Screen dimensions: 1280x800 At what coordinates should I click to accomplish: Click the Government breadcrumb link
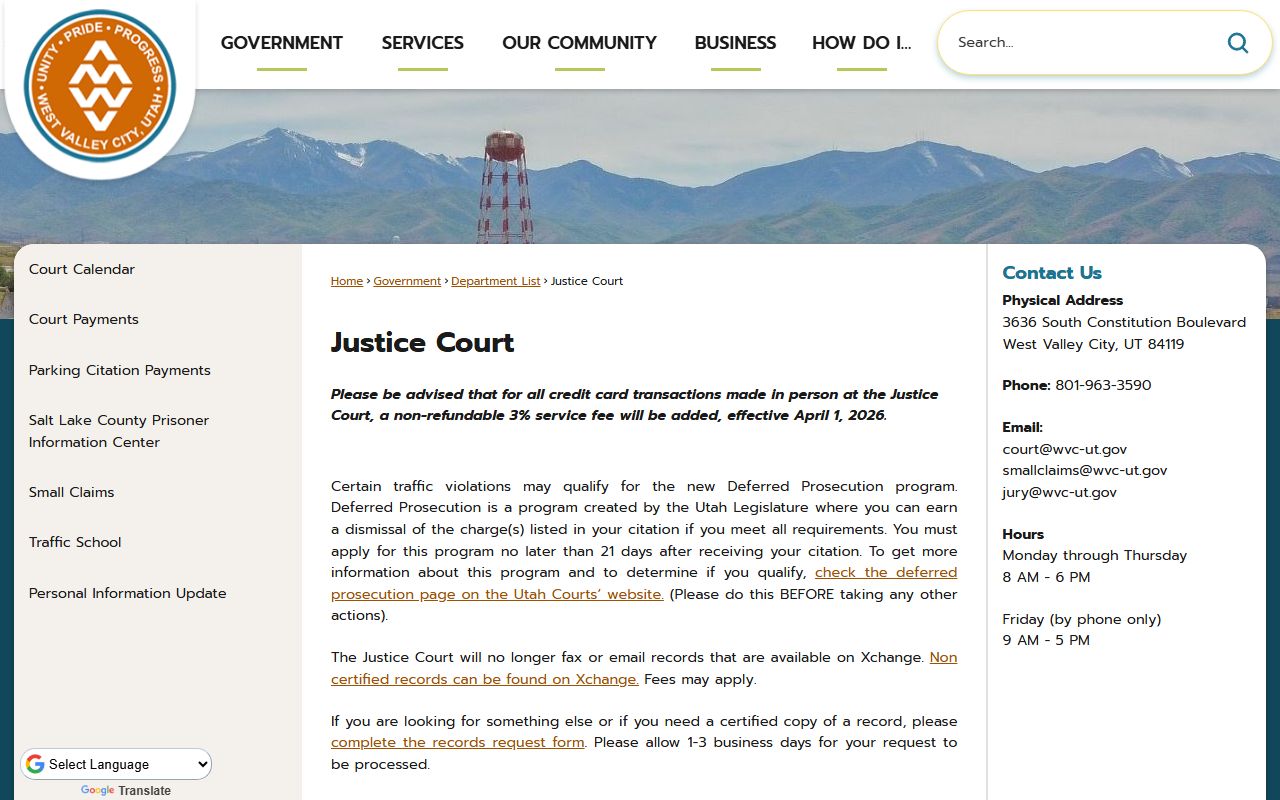[x=407, y=281]
